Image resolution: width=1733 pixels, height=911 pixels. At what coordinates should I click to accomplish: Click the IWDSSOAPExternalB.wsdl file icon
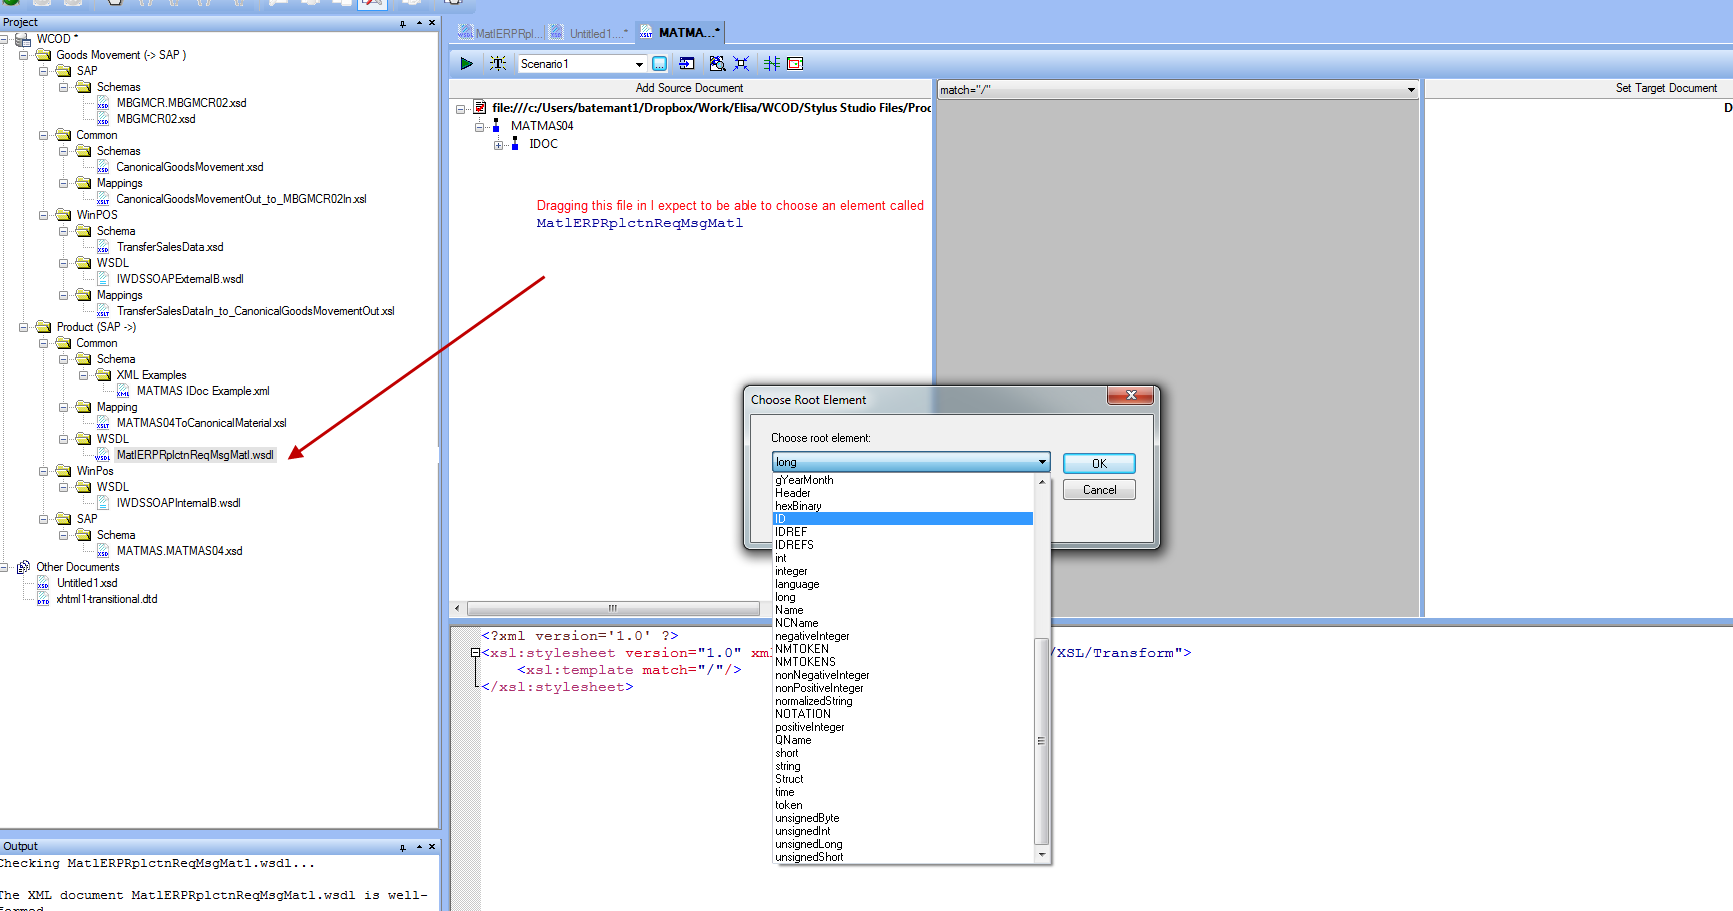pos(103,279)
